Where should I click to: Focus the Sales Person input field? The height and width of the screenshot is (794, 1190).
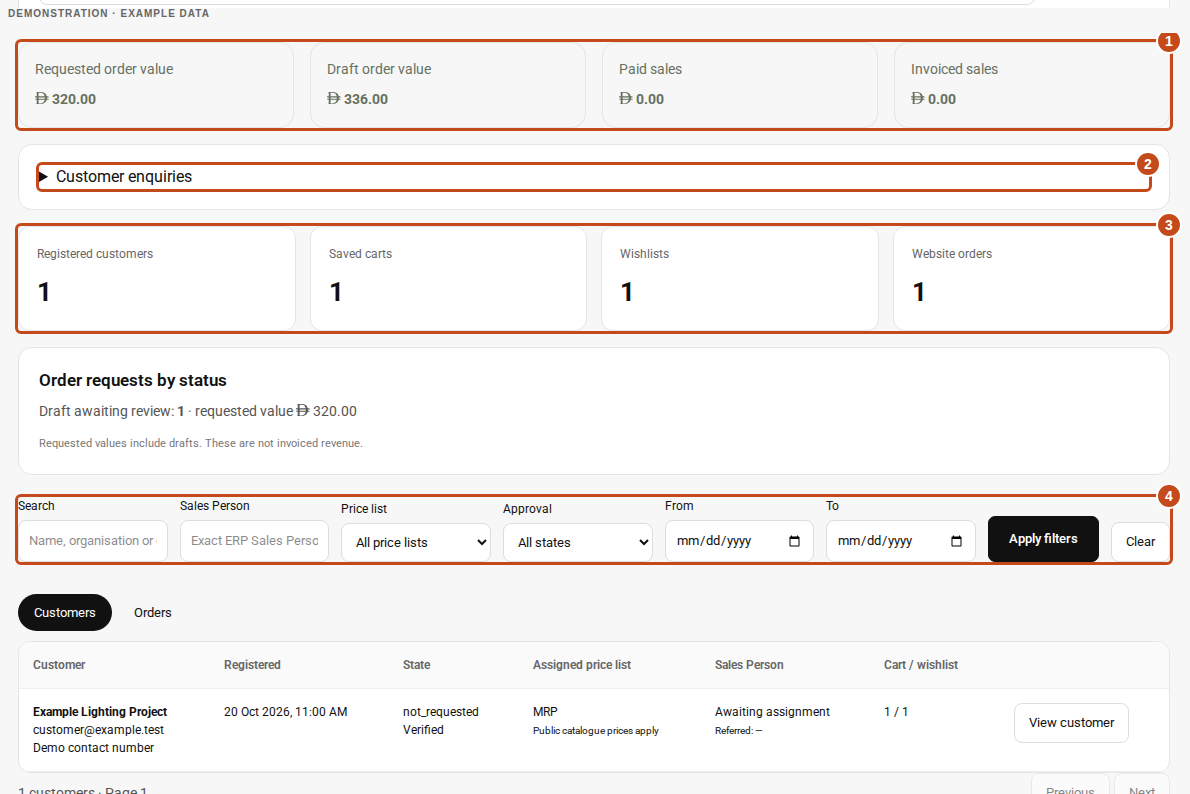tap(254, 540)
